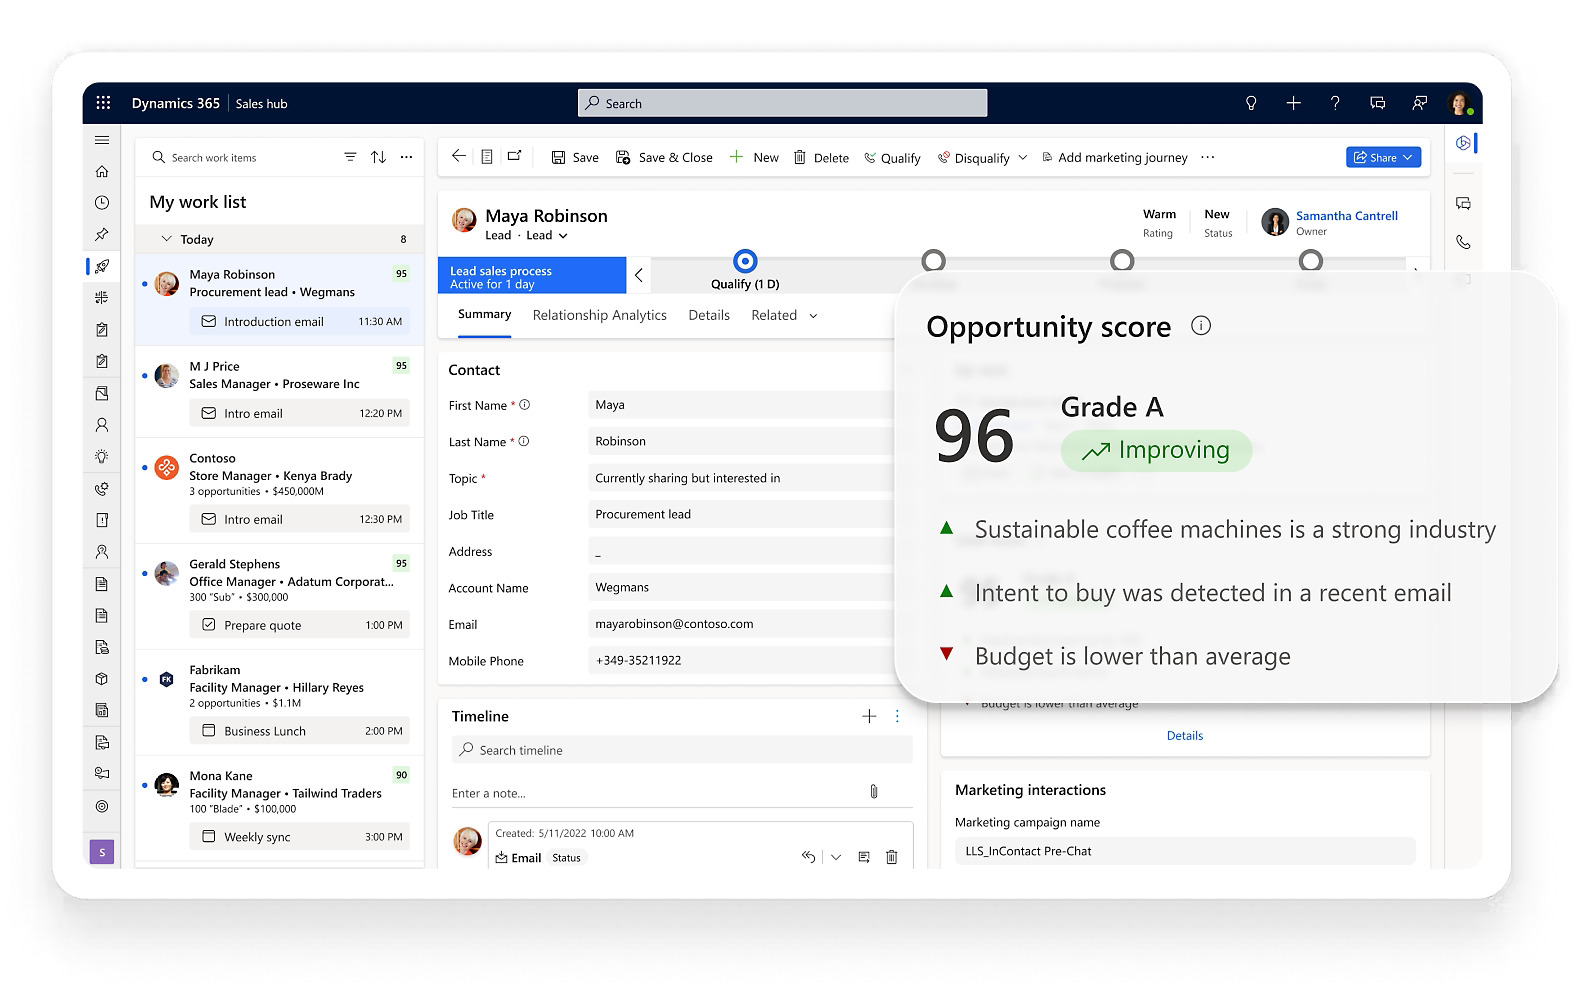Click the attachment paperclip icon
This screenshot has width=1584, height=1000.
pos(874,792)
